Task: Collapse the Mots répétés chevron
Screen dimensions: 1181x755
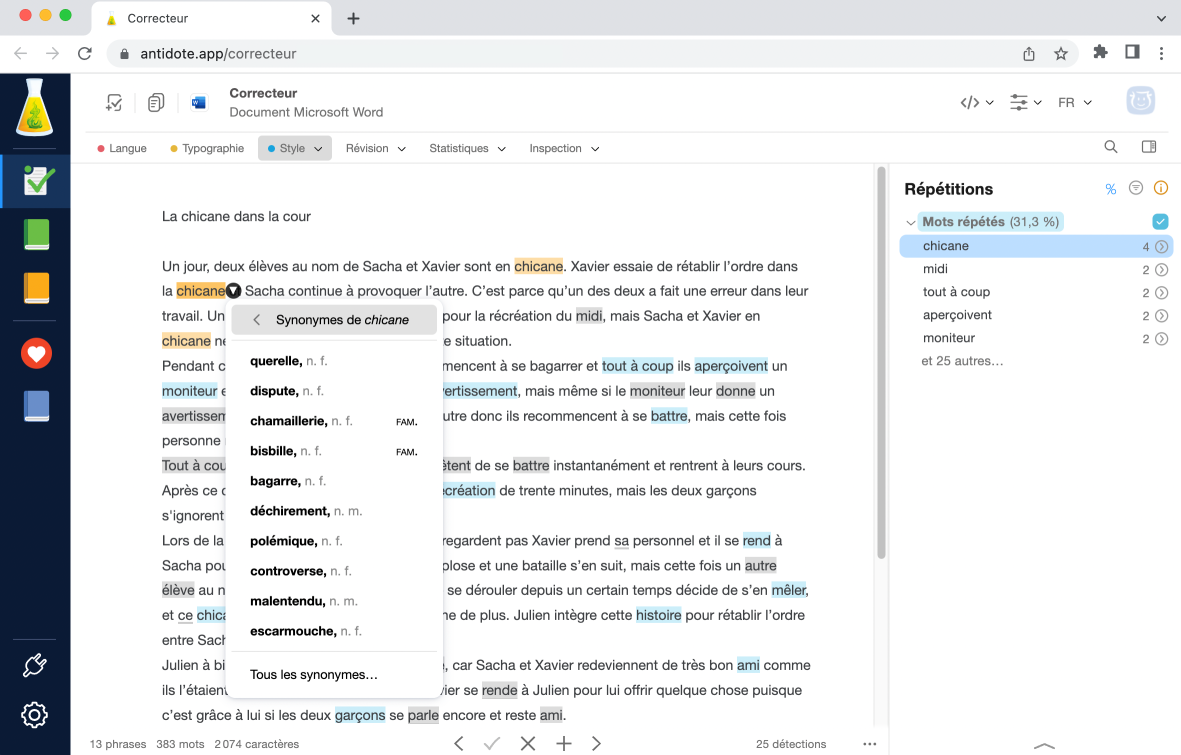Action: point(911,222)
